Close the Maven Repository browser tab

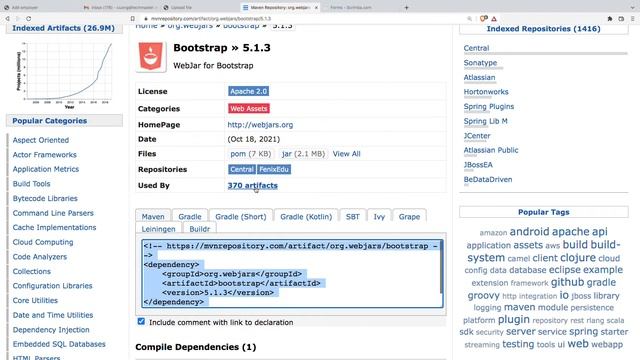coord(316,7)
